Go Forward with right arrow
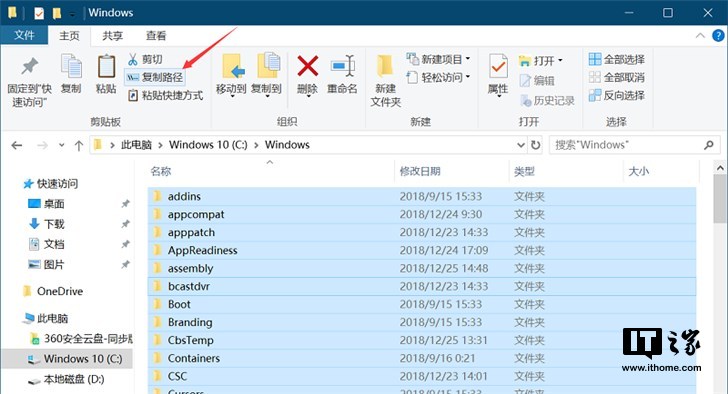The height and width of the screenshot is (394, 728). pyautogui.click(x=42, y=146)
